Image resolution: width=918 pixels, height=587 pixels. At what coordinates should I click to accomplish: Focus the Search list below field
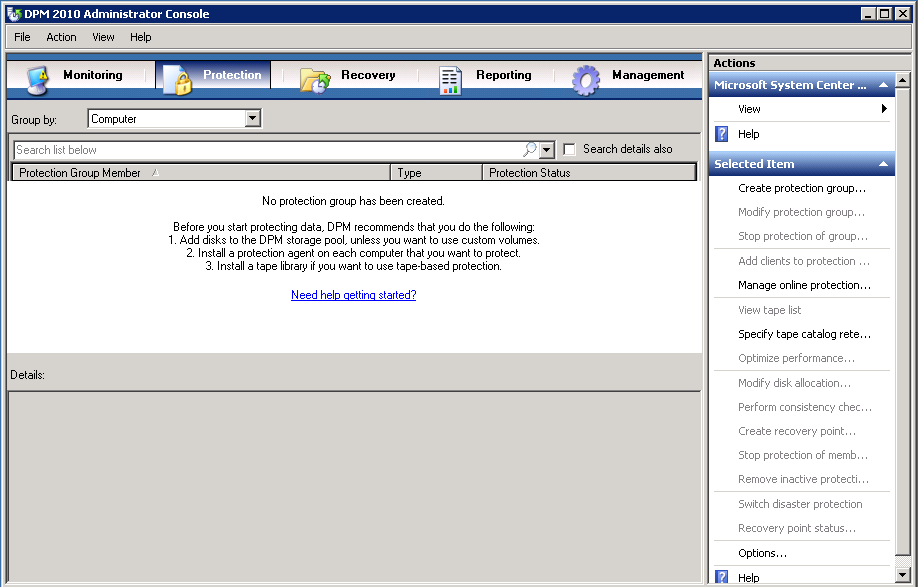click(x=268, y=150)
